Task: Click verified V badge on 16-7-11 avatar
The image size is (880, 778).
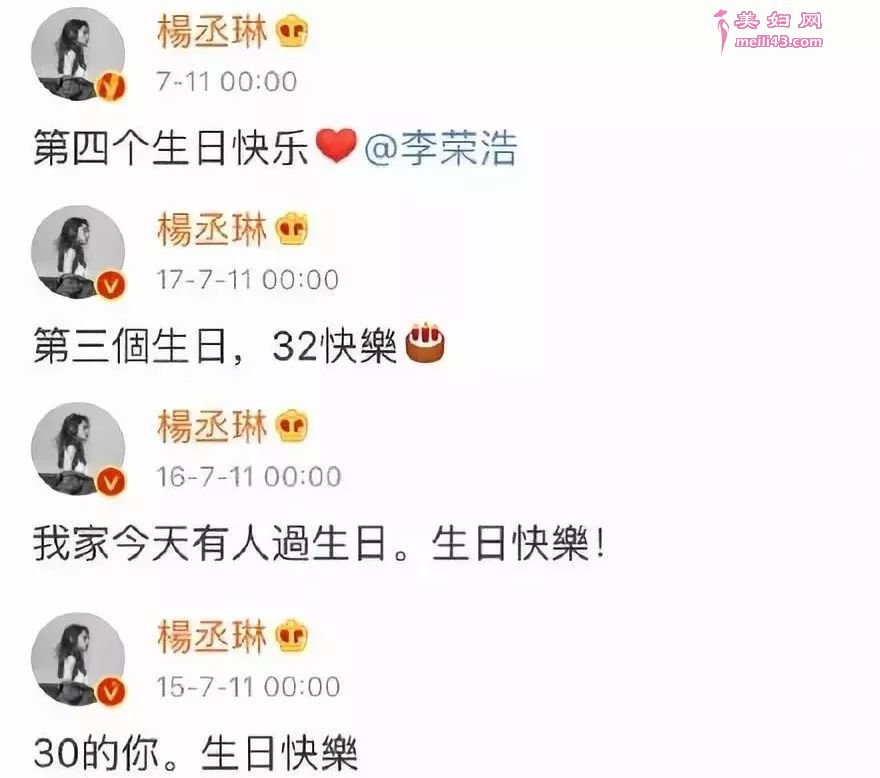Action: click(111, 482)
